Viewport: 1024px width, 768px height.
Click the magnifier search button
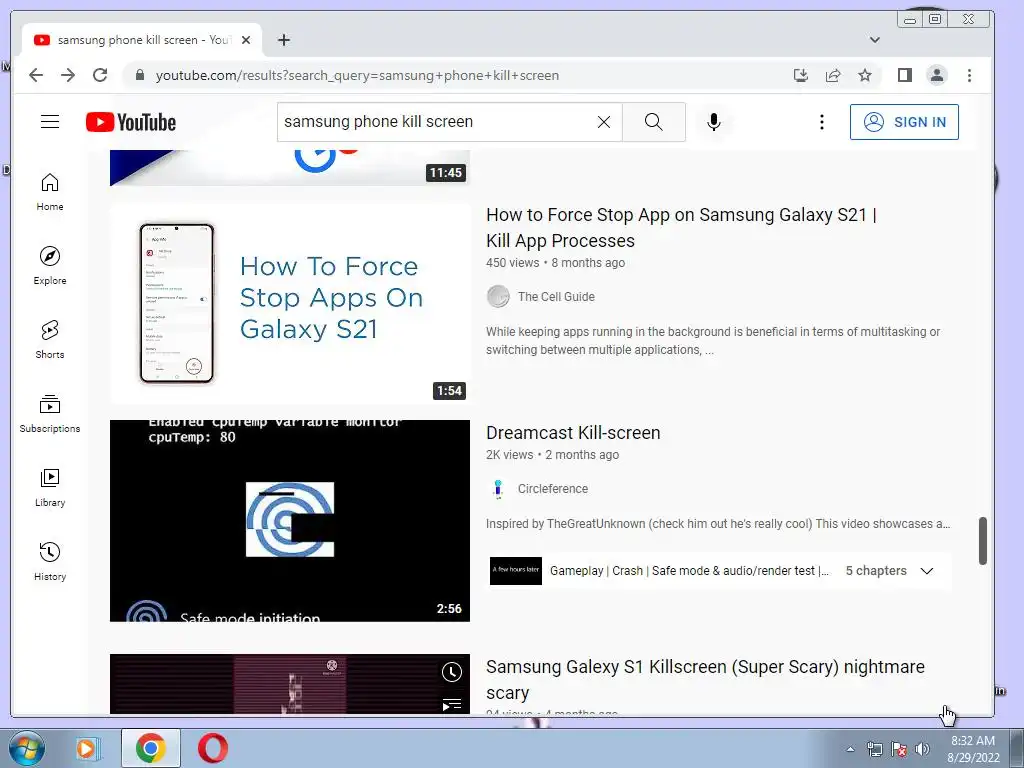654,122
